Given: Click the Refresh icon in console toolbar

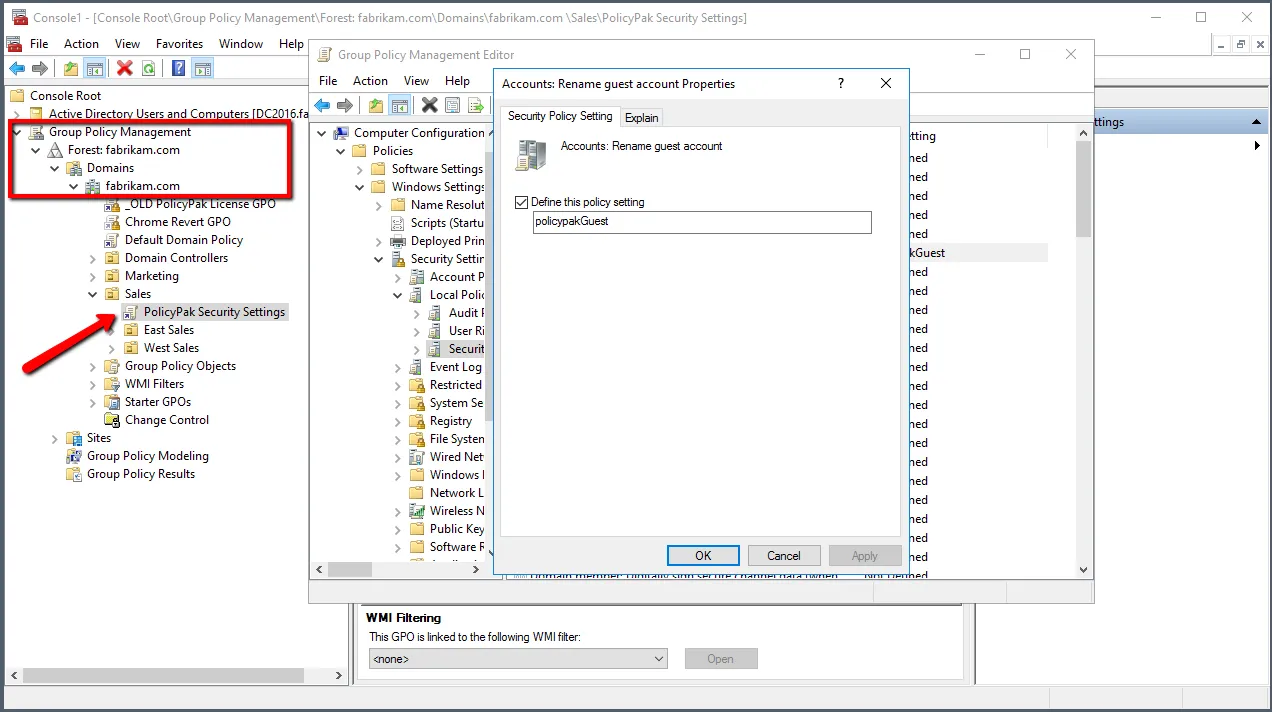Looking at the screenshot, I should click(148, 68).
